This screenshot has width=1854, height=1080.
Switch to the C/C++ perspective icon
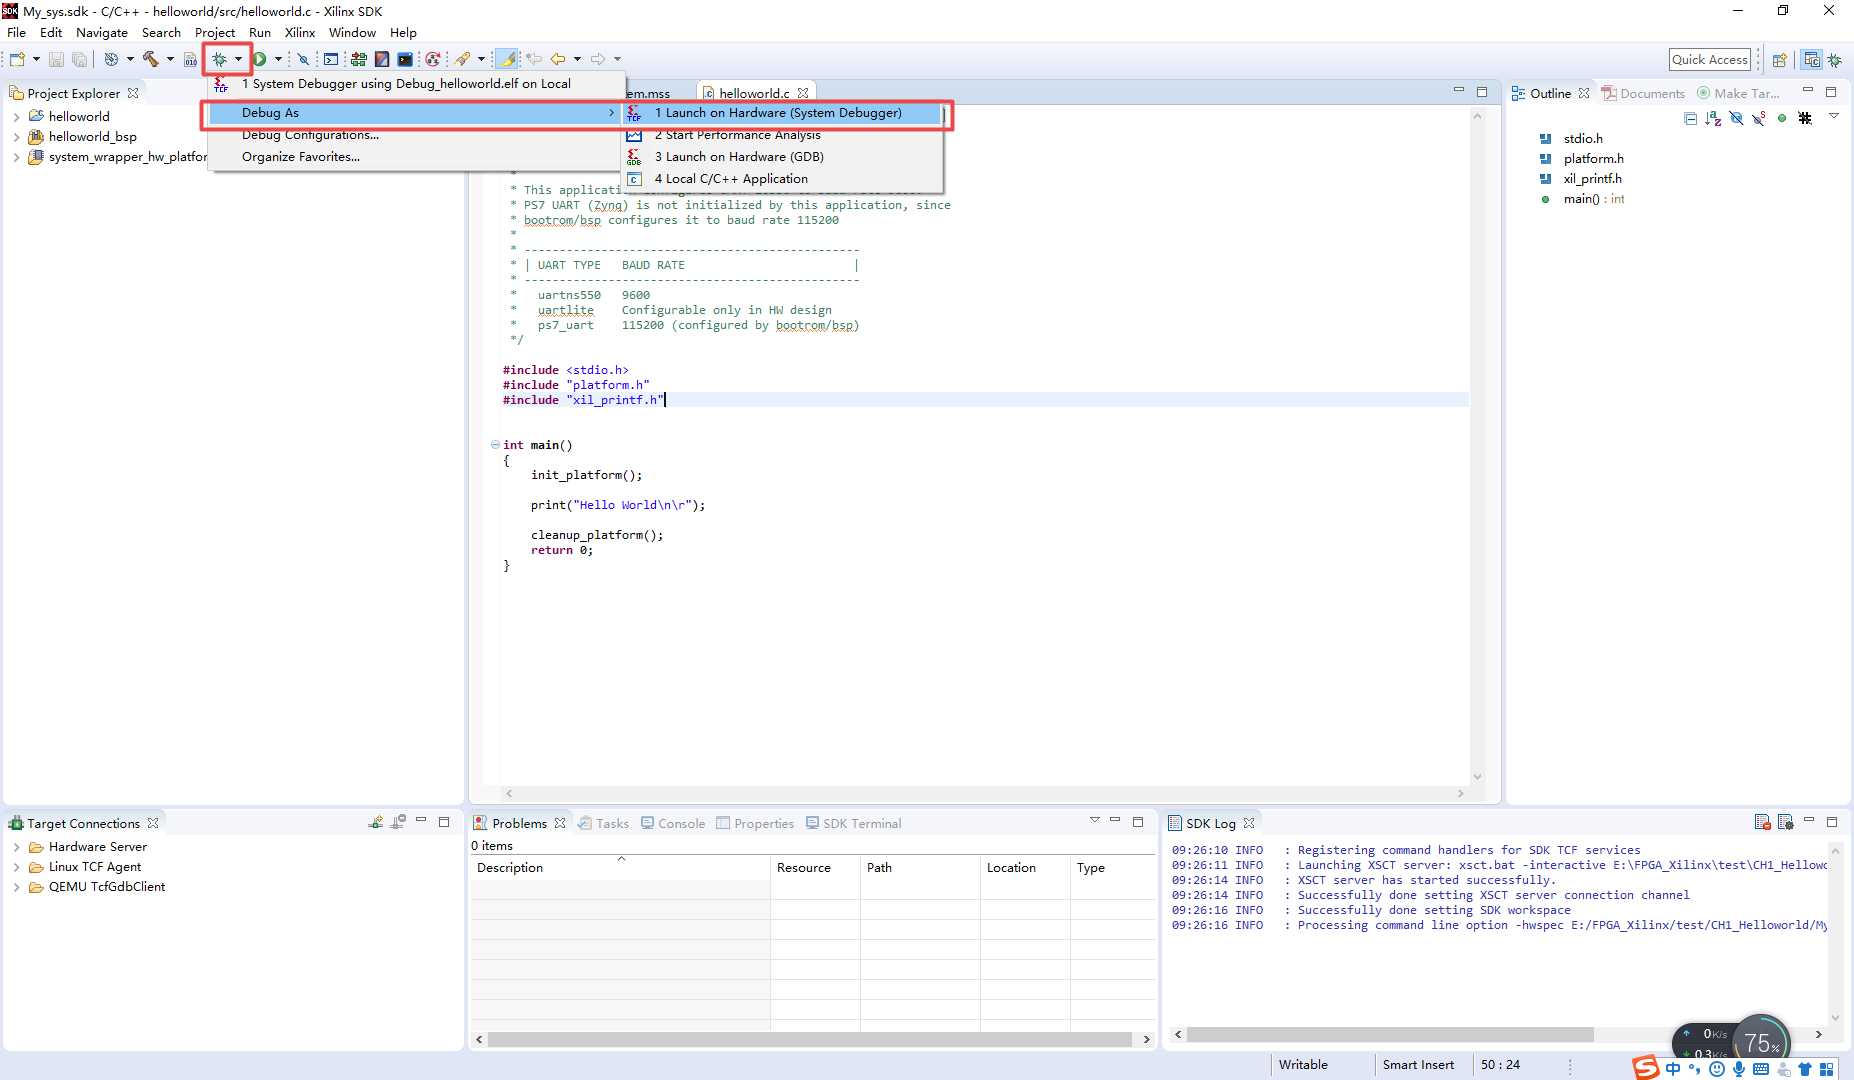point(1812,60)
